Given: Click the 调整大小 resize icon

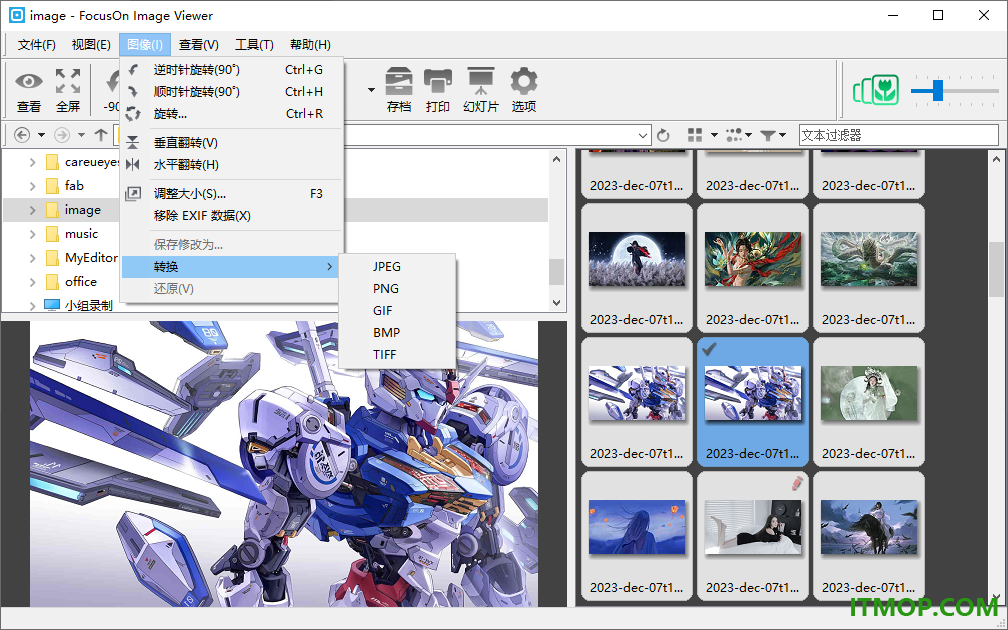Looking at the screenshot, I should tap(133, 194).
